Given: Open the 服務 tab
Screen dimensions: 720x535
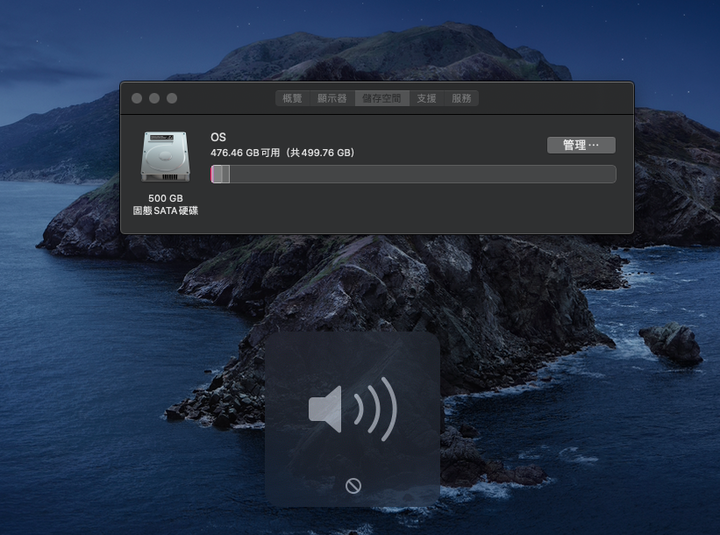Looking at the screenshot, I should pos(461,98).
